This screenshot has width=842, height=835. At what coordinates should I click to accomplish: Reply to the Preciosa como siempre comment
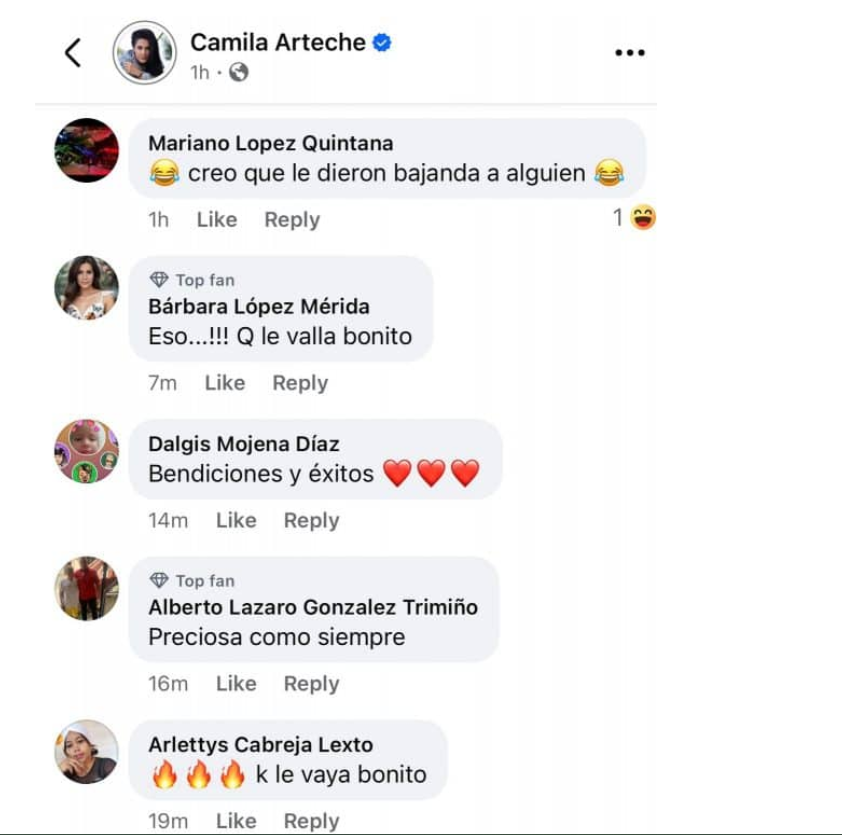pos(311,684)
